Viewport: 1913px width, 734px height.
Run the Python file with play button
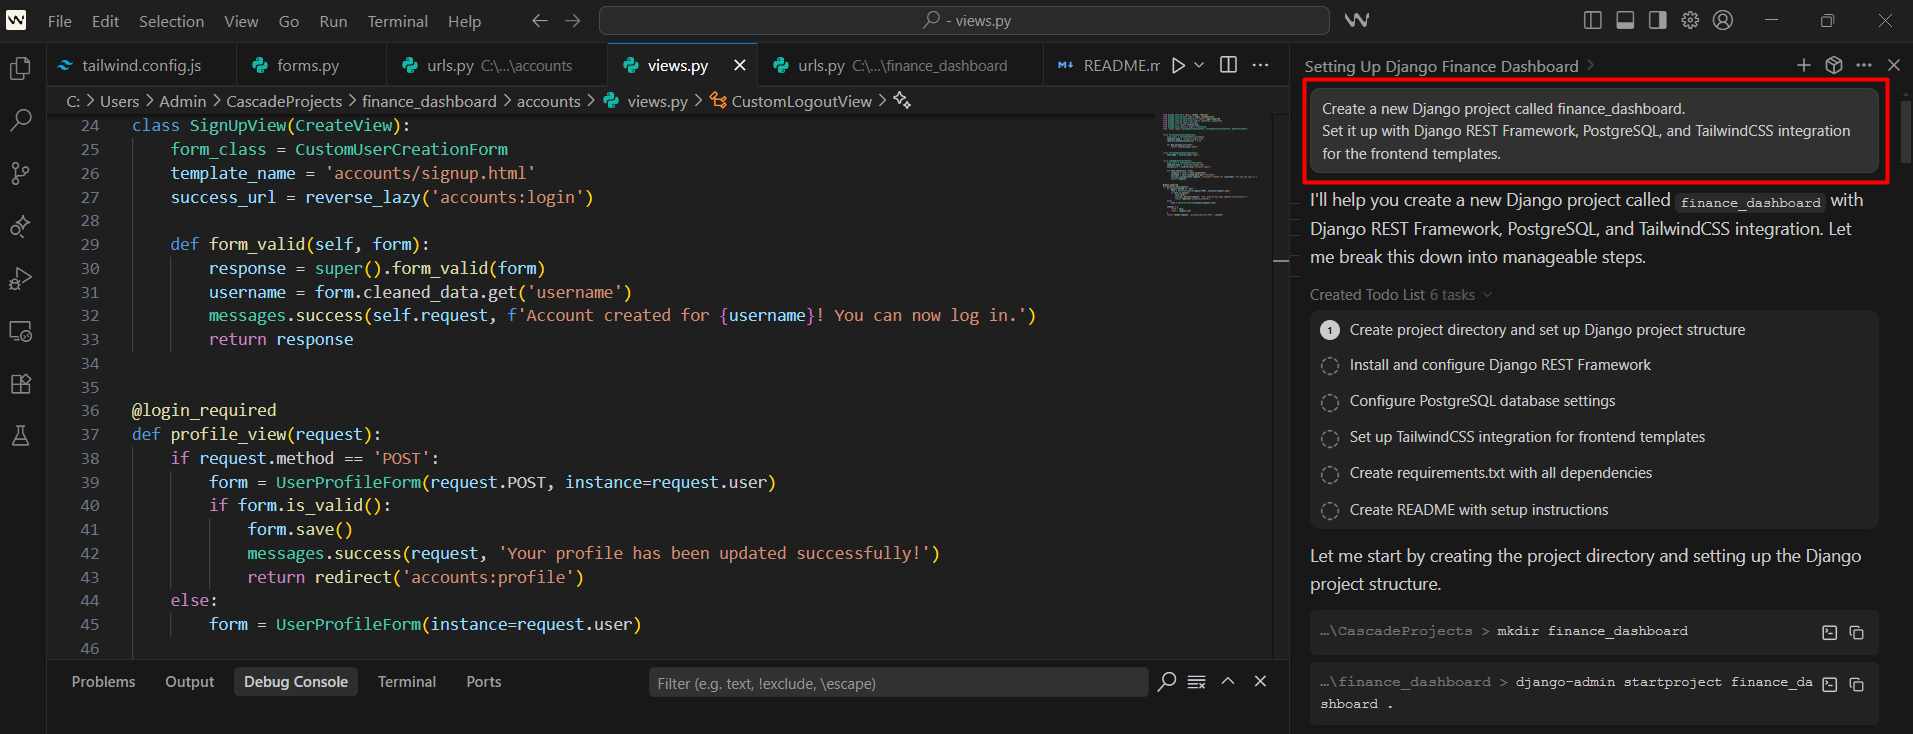click(x=1179, y=65)
